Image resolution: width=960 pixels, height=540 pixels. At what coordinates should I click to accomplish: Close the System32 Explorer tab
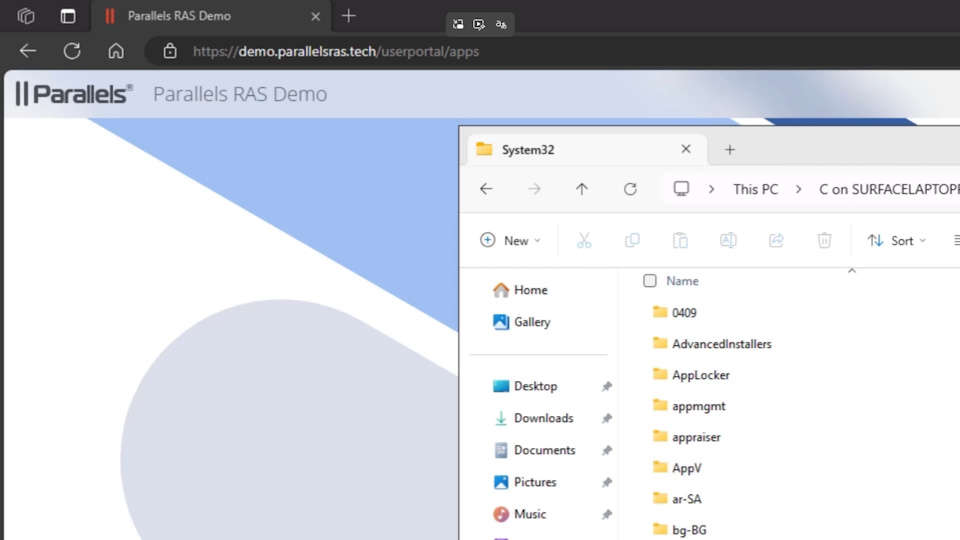pyautogui.click(x=686, y=149)
